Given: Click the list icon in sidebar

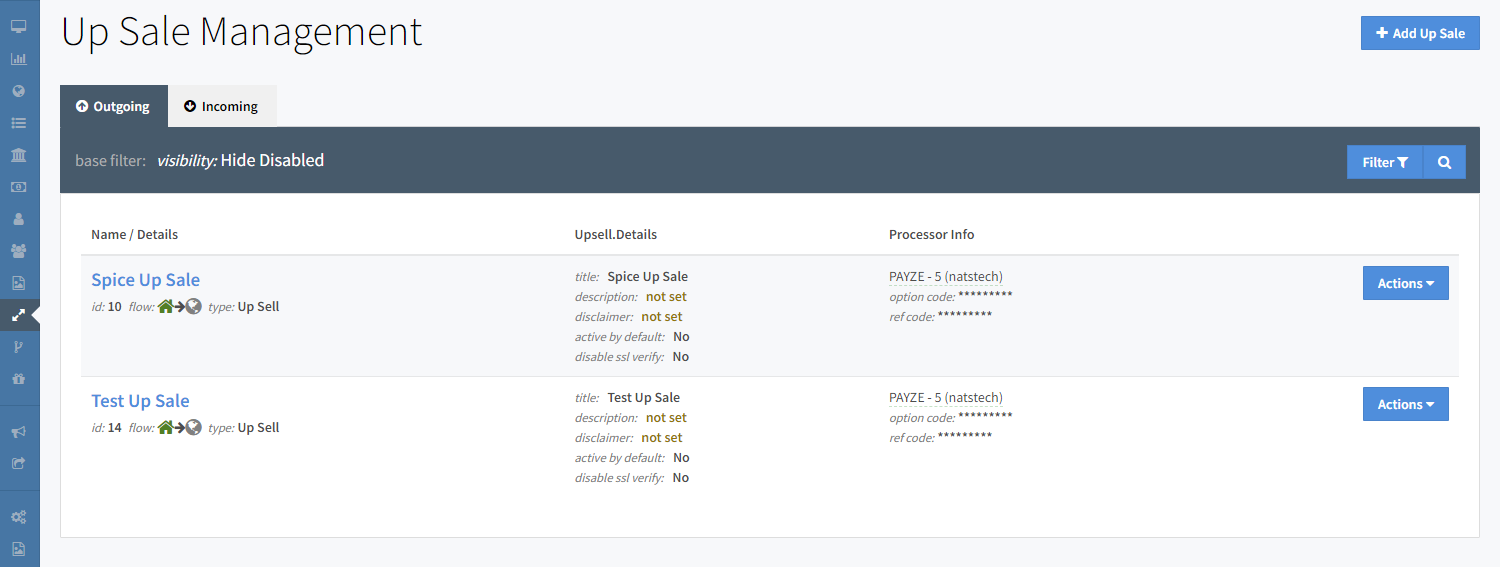Looking at the screenshot, I should click(18, 123).
